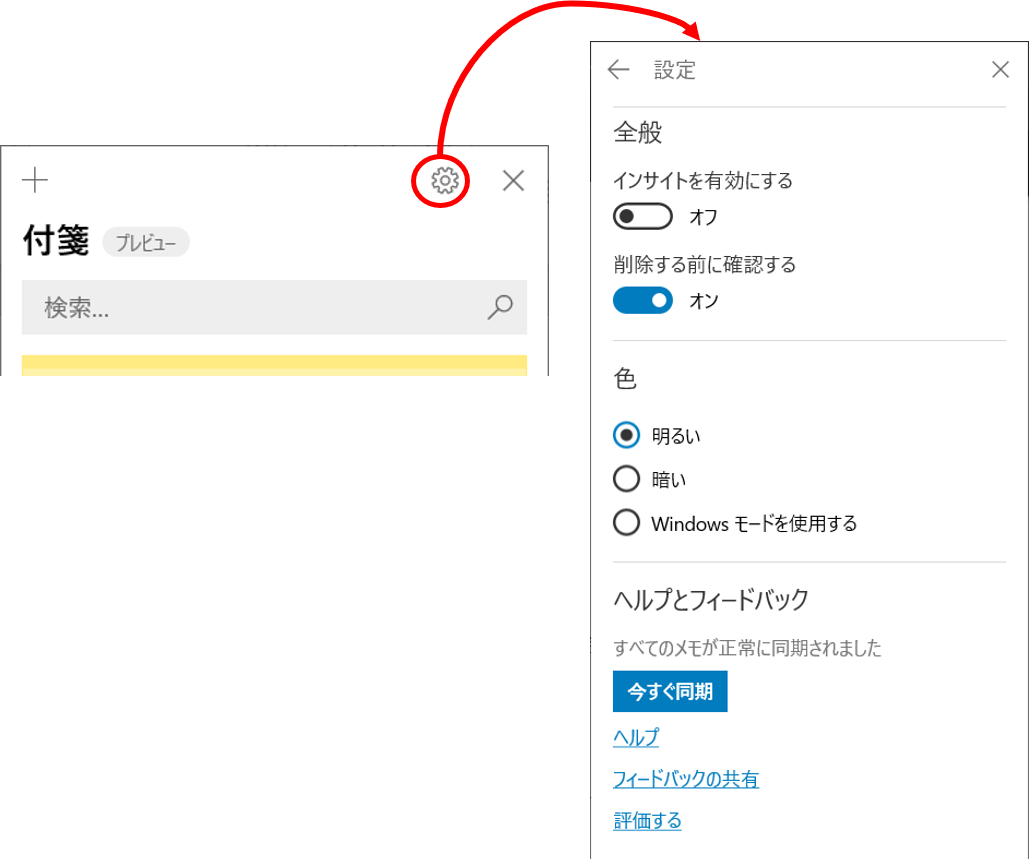Toggle インサイトを有効にする switch
This screenshot has width=1029, height=859.
[642, 217]
